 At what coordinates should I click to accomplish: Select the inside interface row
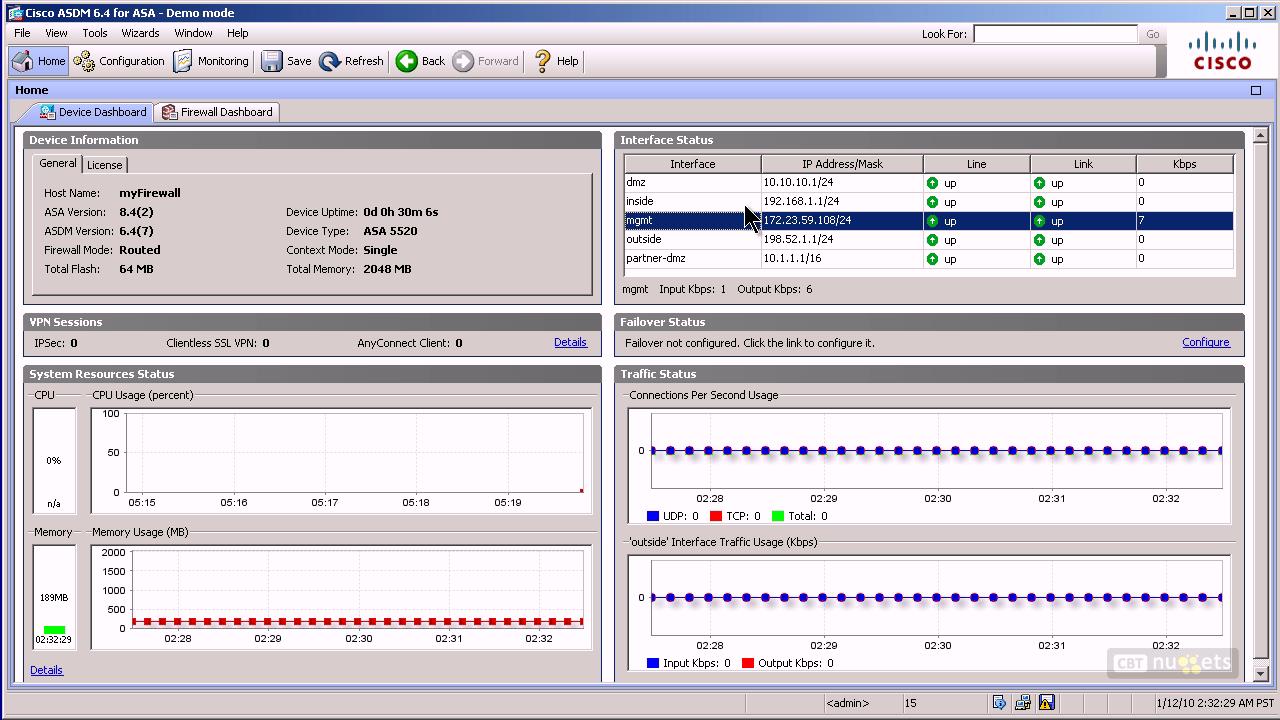pos(928,202)
